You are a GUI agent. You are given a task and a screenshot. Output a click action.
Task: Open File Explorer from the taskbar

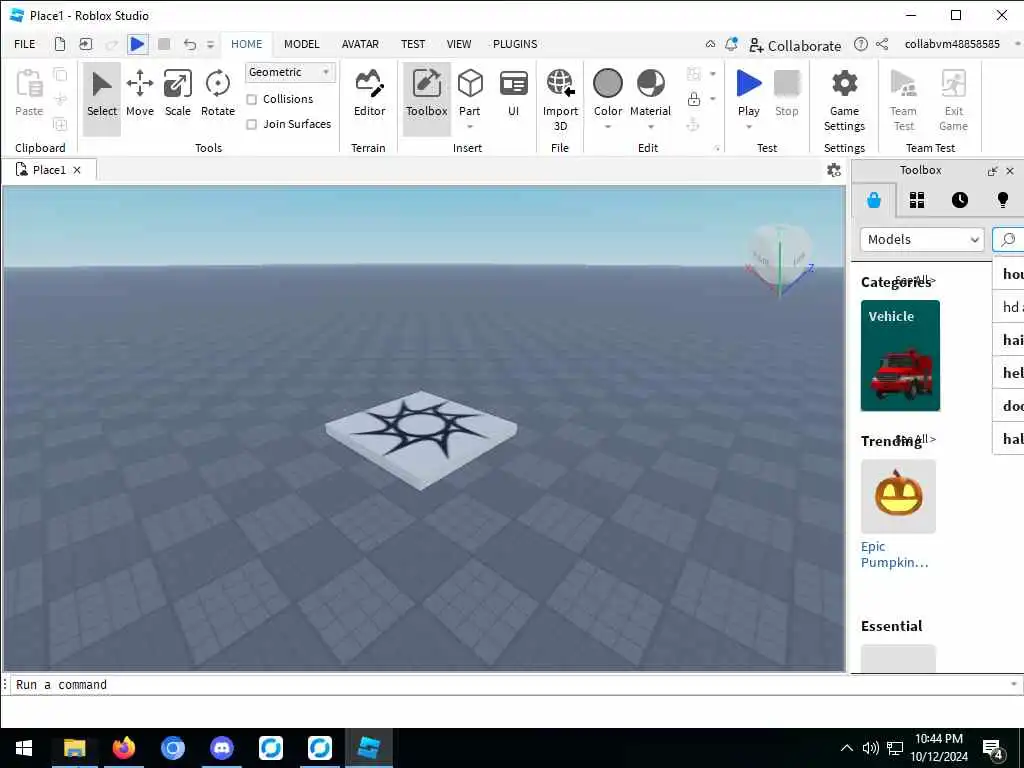point(74,748)
